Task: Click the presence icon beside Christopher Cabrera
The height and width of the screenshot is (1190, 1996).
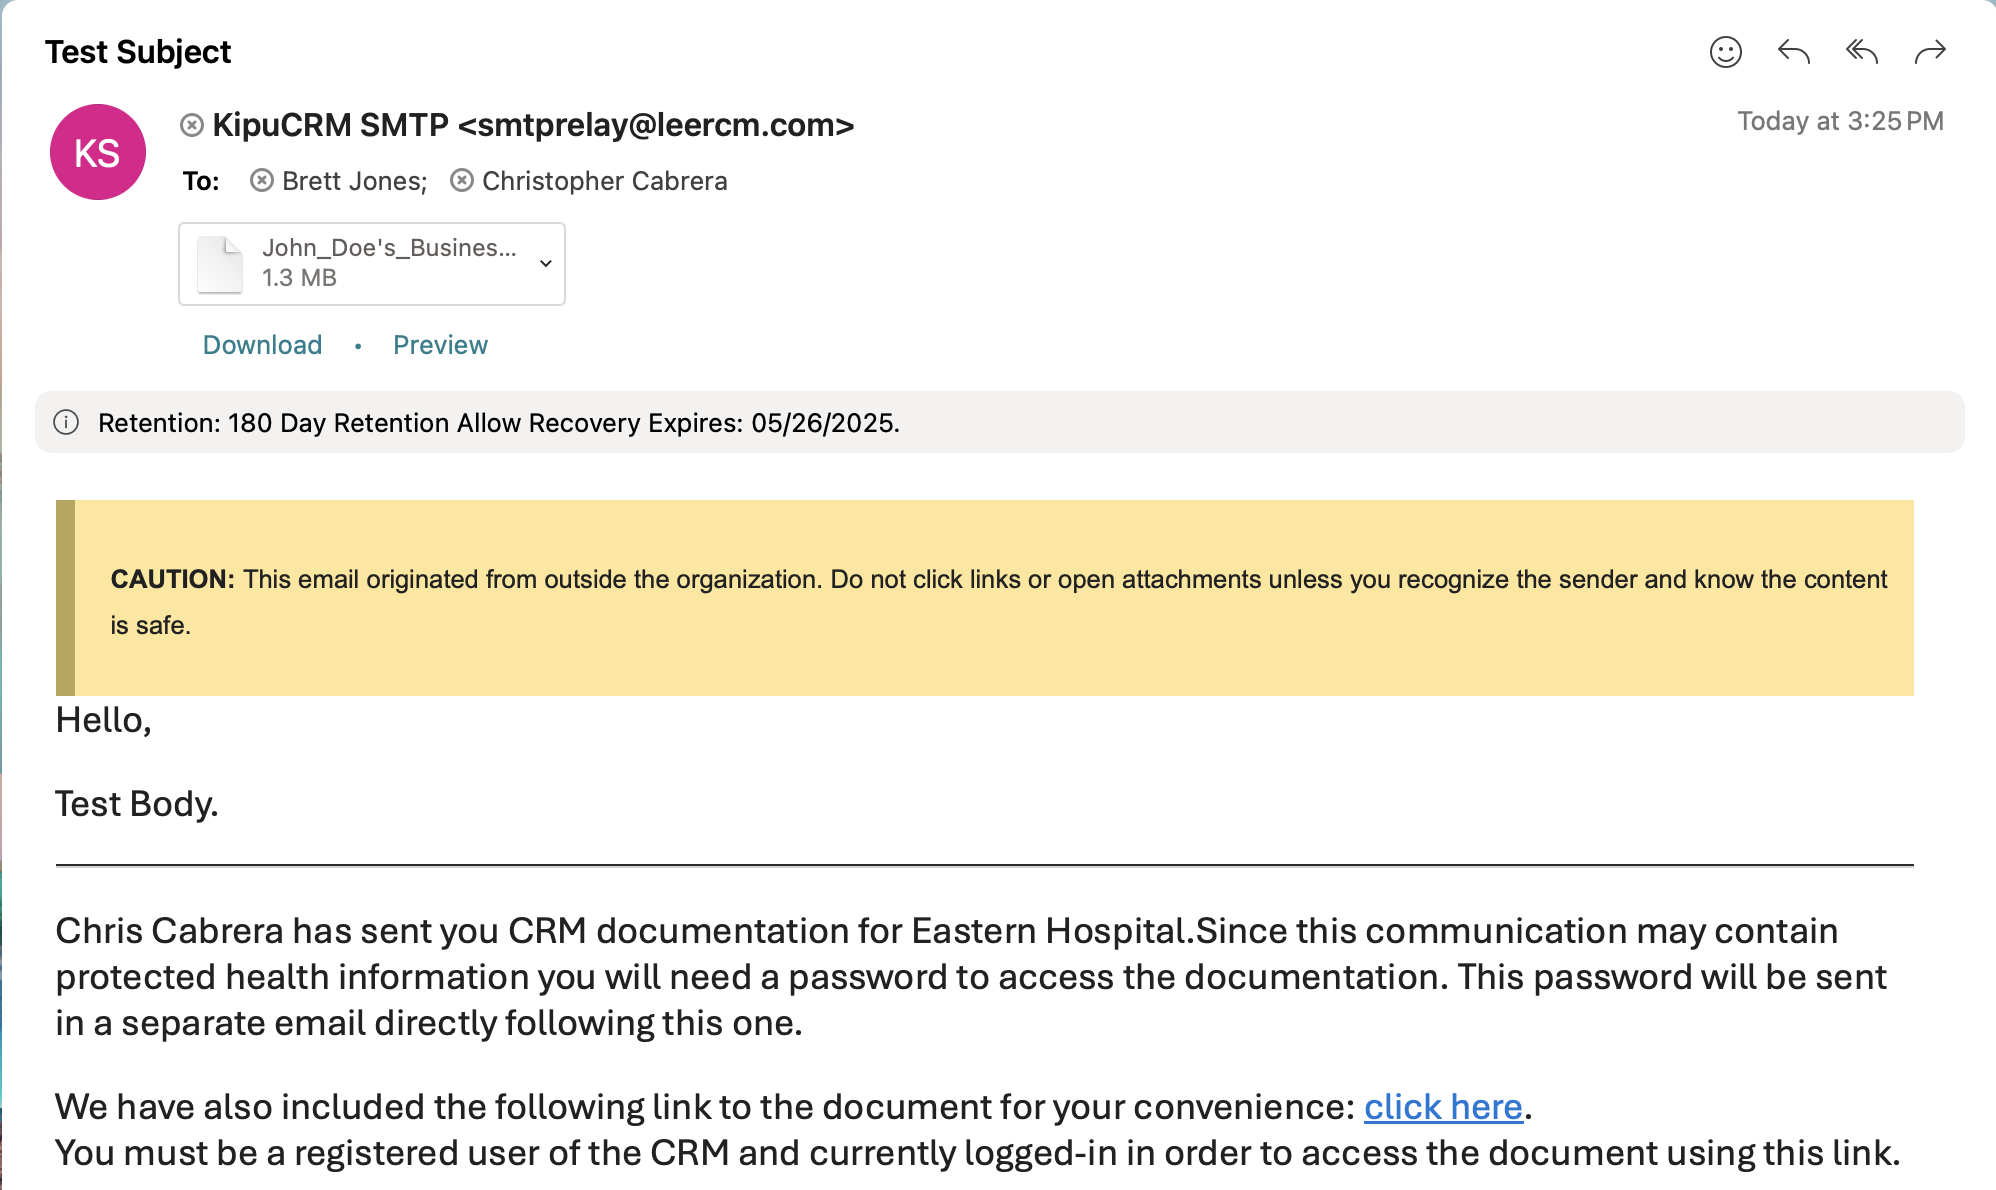Action: pyautogui.click(x=462, y=181)
